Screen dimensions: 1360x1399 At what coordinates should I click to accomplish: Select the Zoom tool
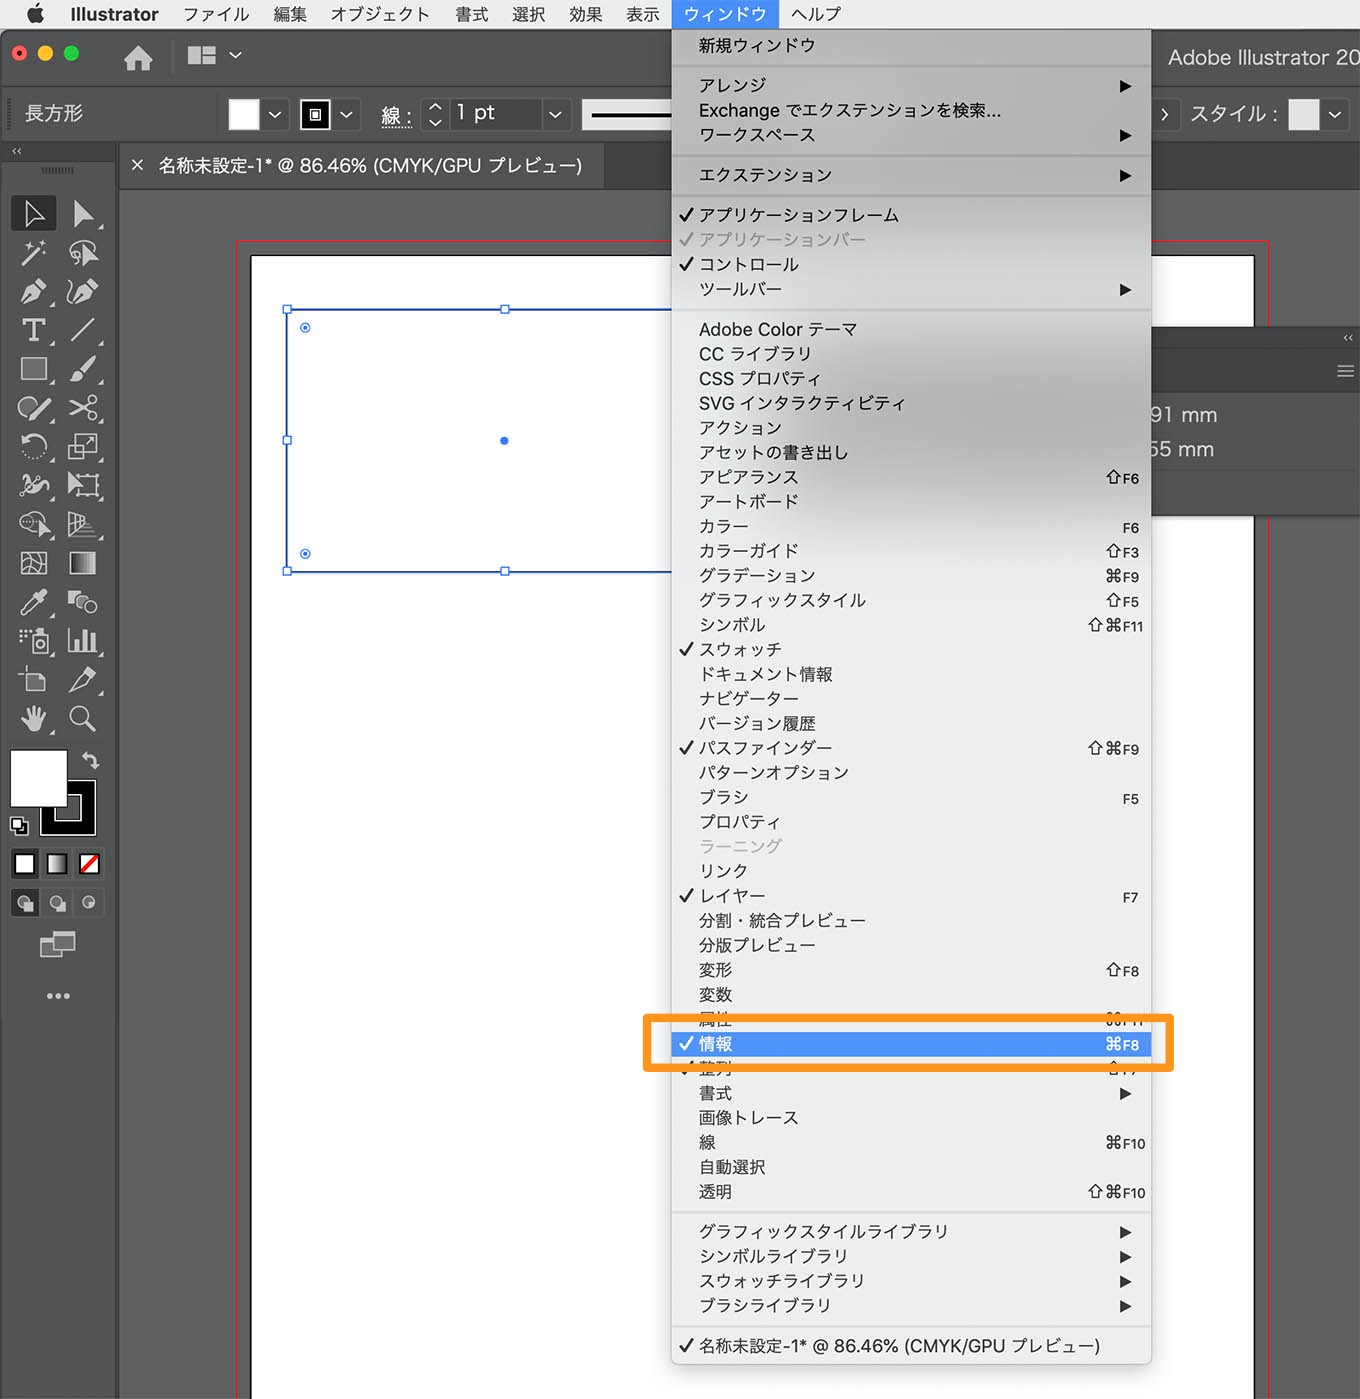coord(83,719)
